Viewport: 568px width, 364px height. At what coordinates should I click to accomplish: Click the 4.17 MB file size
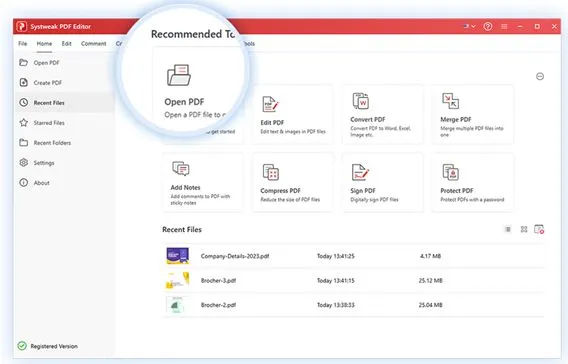(x=430, y=256)
